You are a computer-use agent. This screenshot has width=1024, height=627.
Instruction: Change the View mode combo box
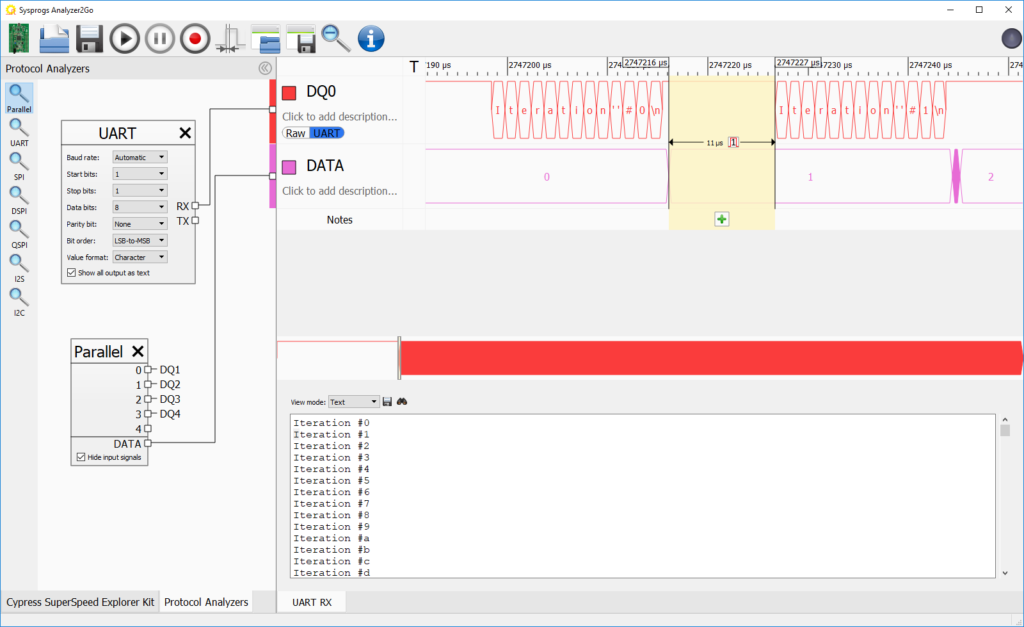pyautogui.click(x=353, y=401)
